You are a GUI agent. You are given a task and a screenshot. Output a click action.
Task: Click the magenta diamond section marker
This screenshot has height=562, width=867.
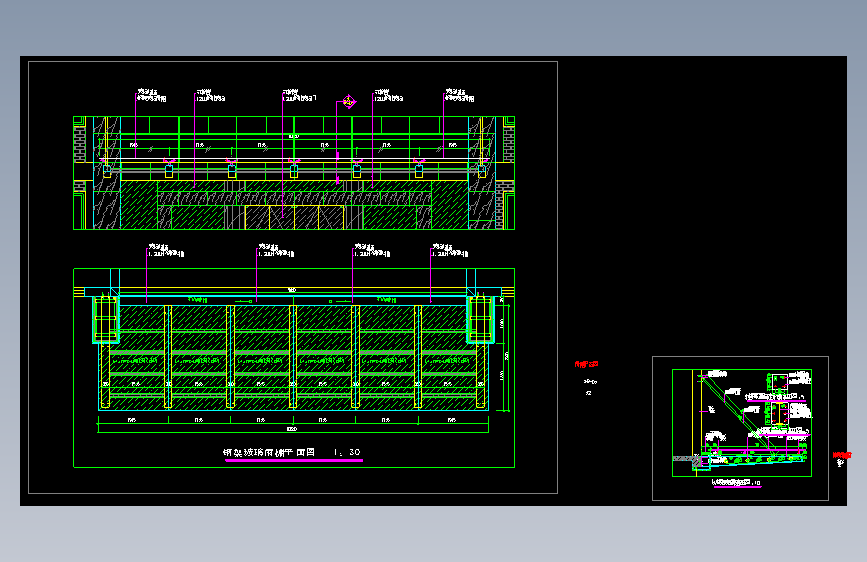pyautogui.click(x=348, y=102)
